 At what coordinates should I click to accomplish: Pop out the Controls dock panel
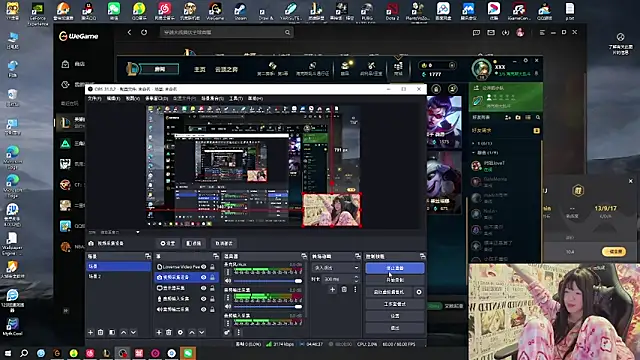tap(422, 256)
